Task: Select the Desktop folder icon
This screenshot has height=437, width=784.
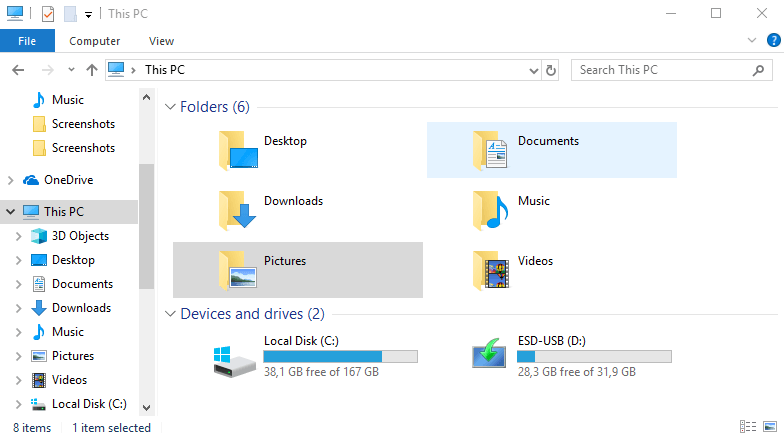Action: coord(238,150)
